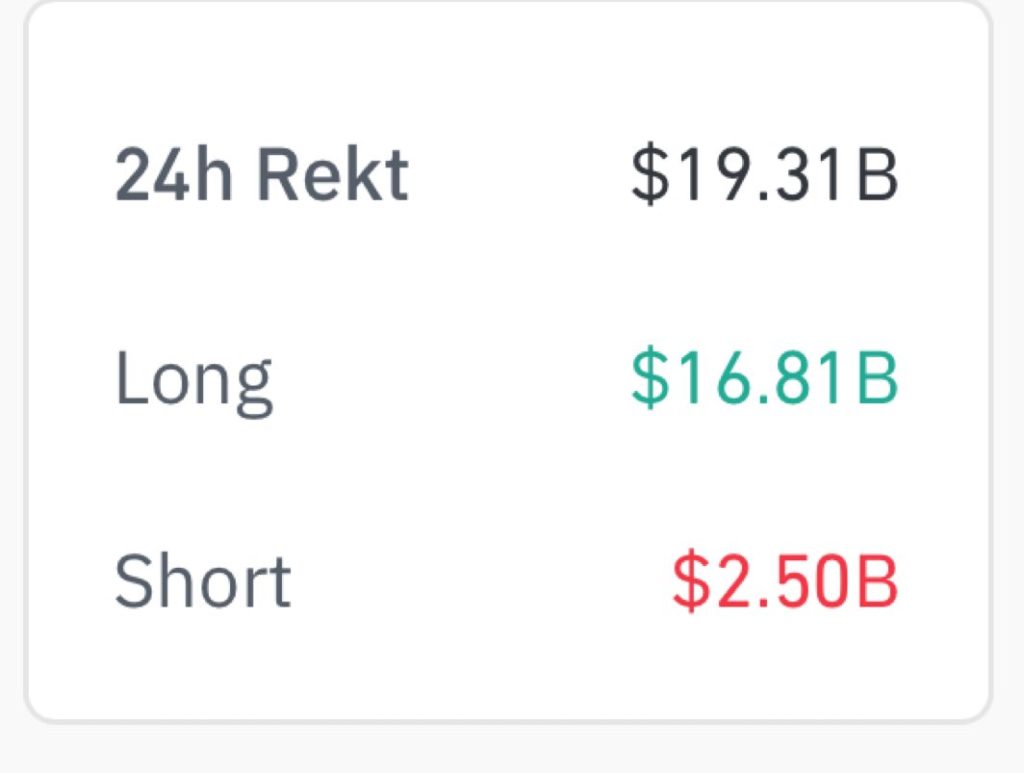1024x773 pixels.
Task: Click the "Short" label
Action: click(203, 580)
